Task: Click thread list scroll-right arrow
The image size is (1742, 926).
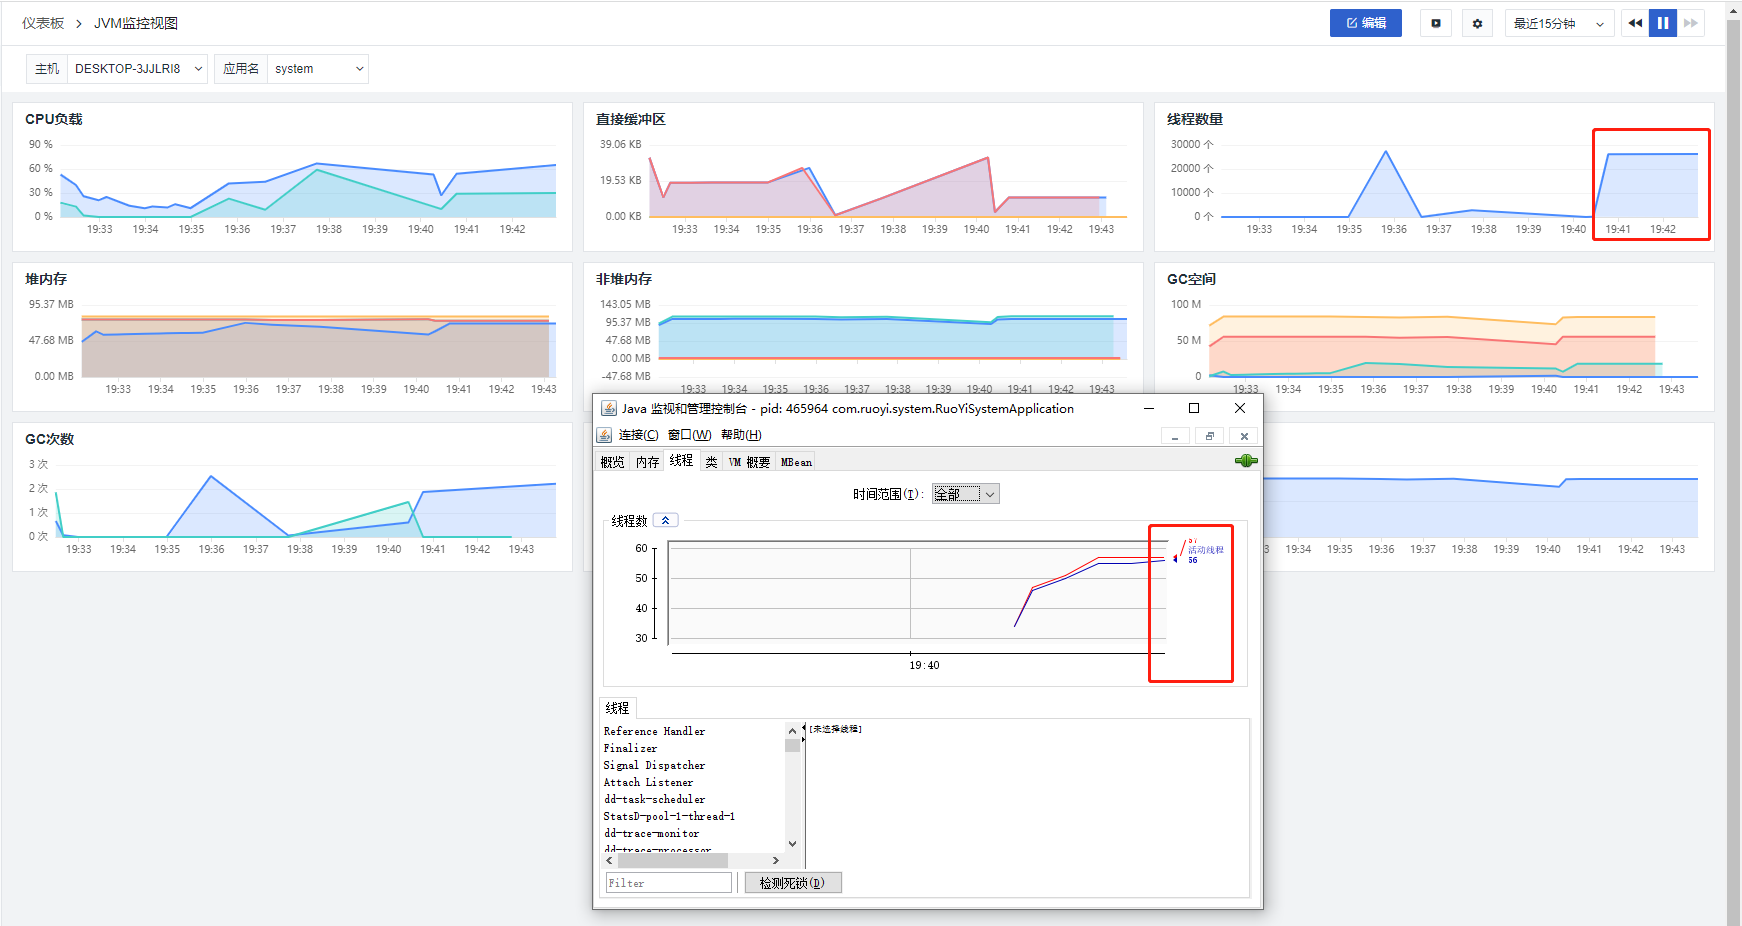Action: pyautogui.click(x=776, y=860)
